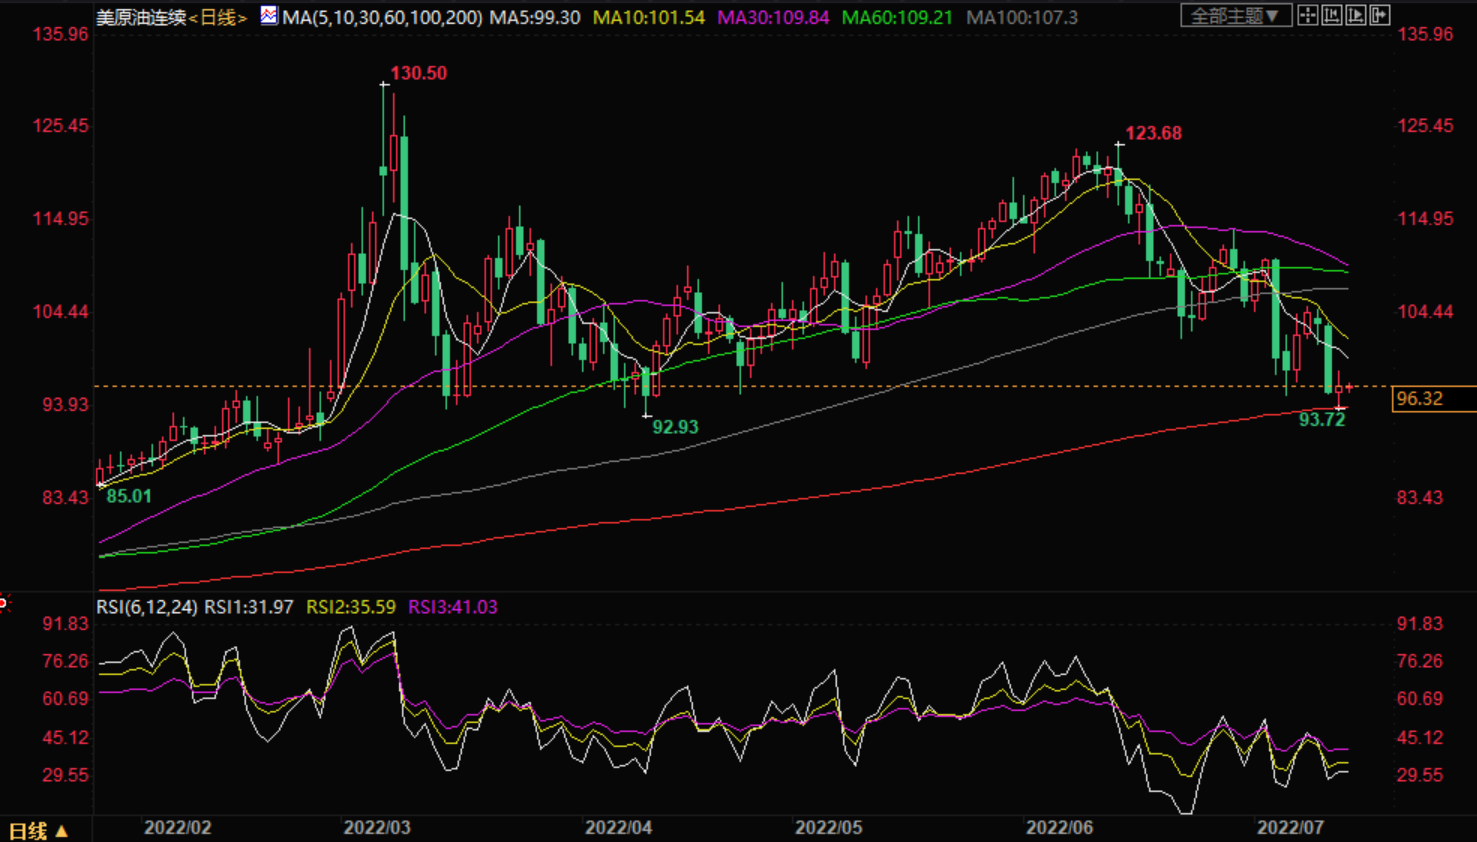Image resolution: width=1477 pixels, height=842 pixels.
Task: Click the small red marker left of the RSI panel
Action: [4, 603]
